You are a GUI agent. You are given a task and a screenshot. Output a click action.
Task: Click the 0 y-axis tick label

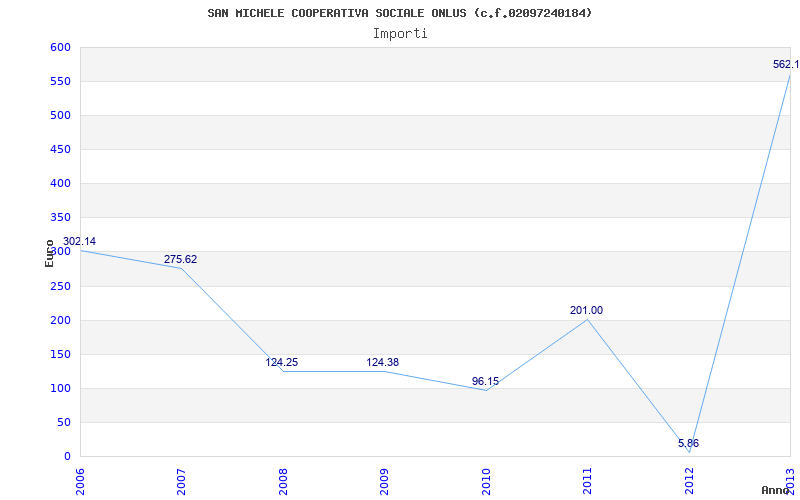click(x=67, y=457)
